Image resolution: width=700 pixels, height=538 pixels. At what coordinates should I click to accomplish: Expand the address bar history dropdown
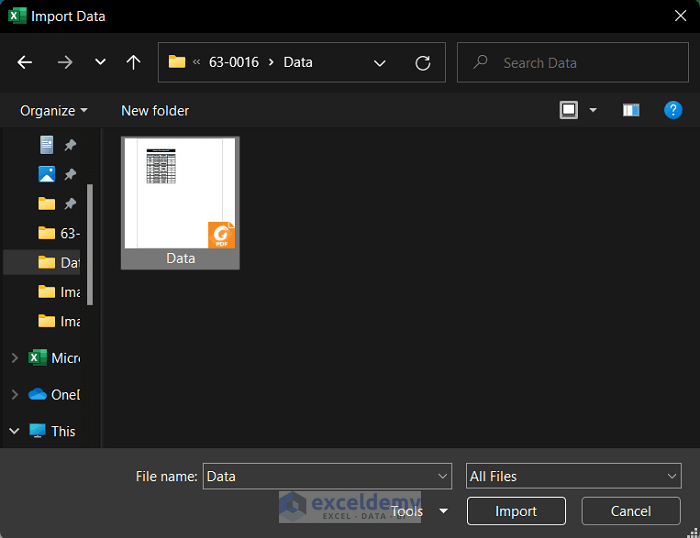tap(379, 63)
